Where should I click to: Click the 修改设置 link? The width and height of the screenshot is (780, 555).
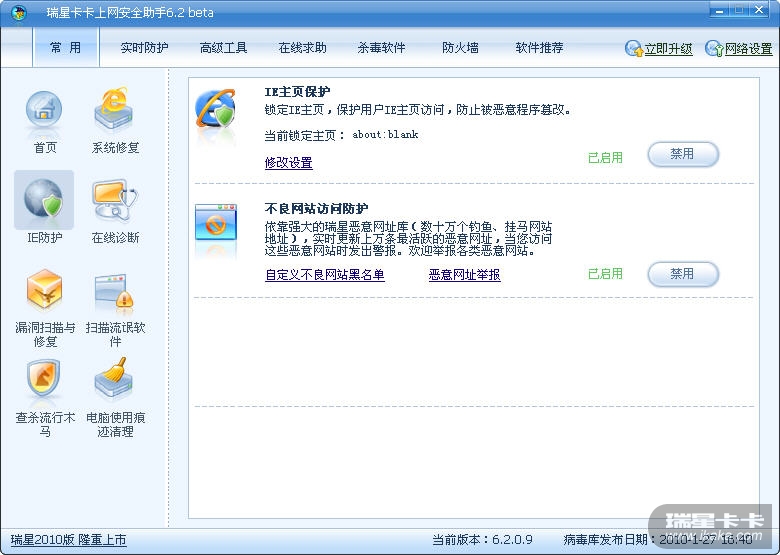tap(289, 163)
